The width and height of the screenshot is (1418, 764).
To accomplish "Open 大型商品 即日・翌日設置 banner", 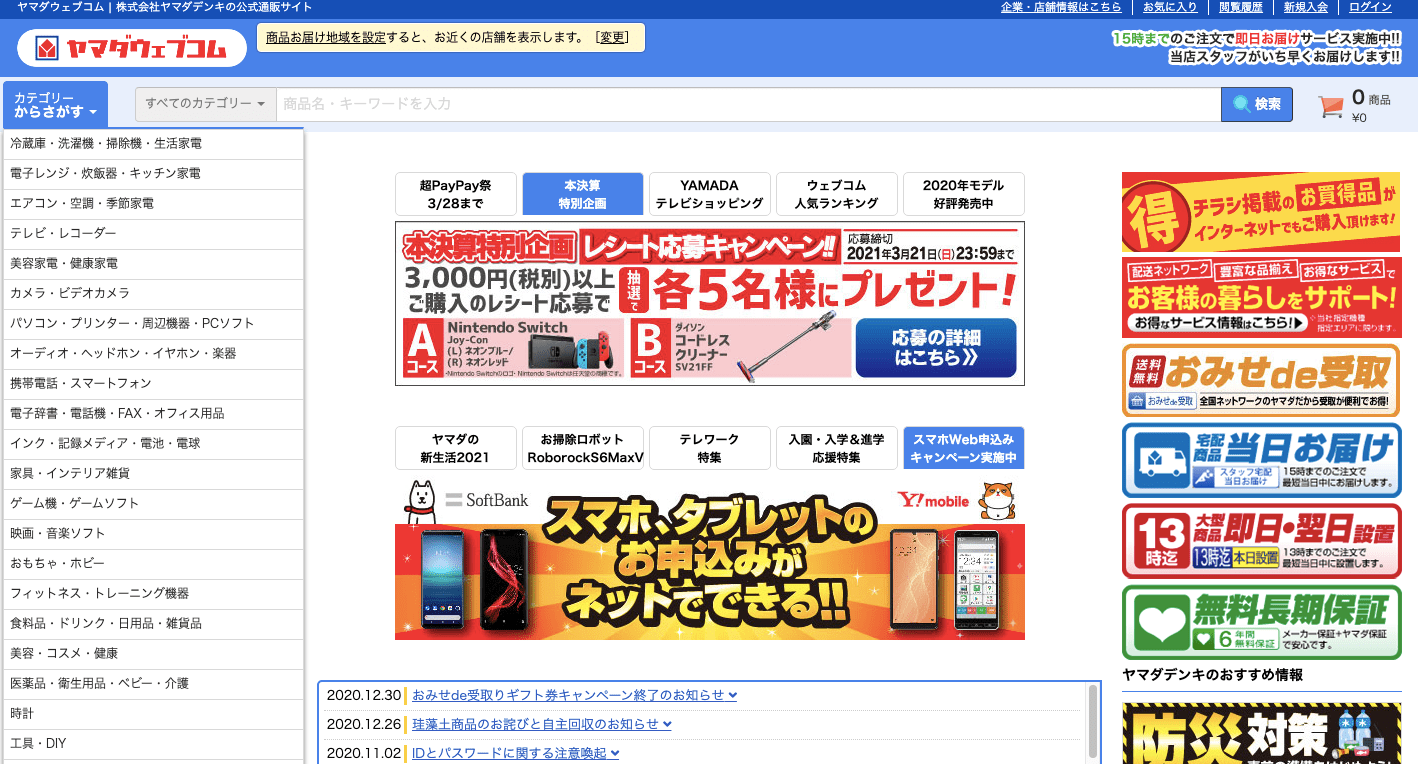I will (x=1261, y=541).
